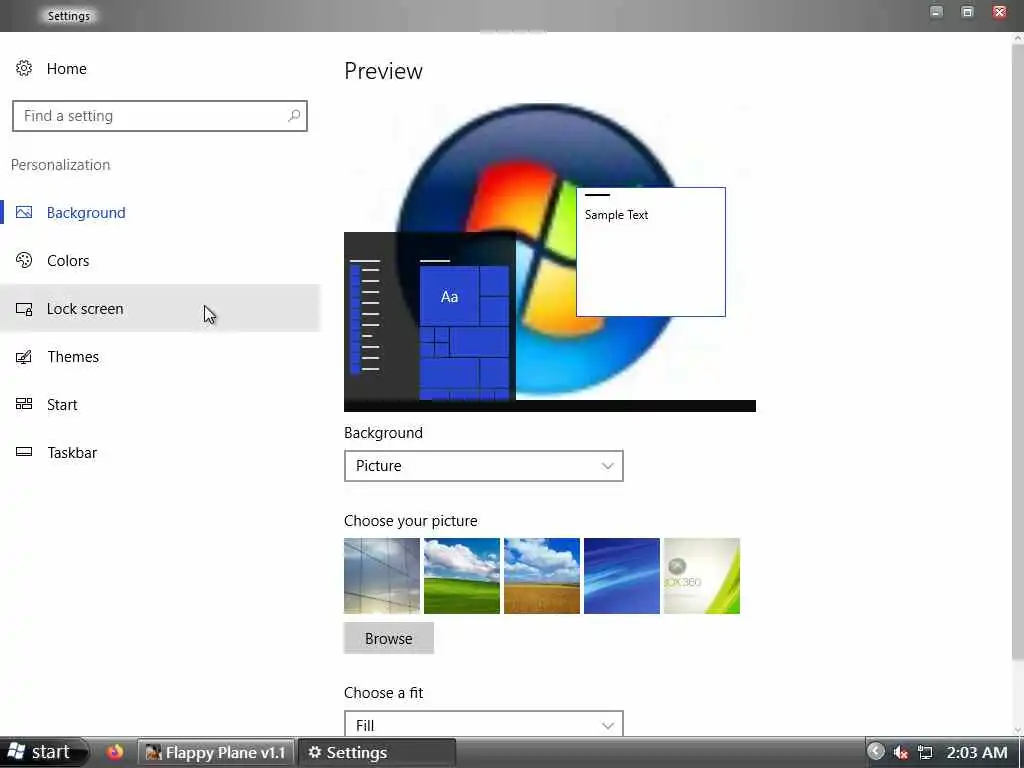Click the Choose your picture label

(410, 520)
